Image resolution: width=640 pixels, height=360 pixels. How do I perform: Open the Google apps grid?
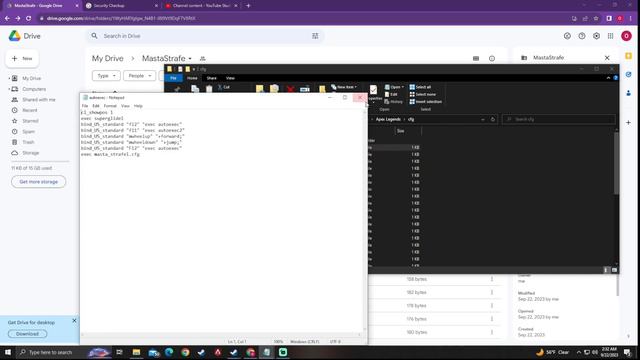(x=611, y=36)
